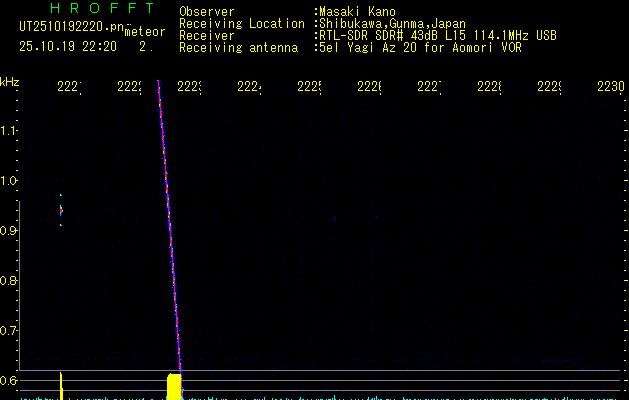The image size is (629, 400).
Task: Click the narrow yellow intensity spike at bottom left
Action: tap(61, 384)
